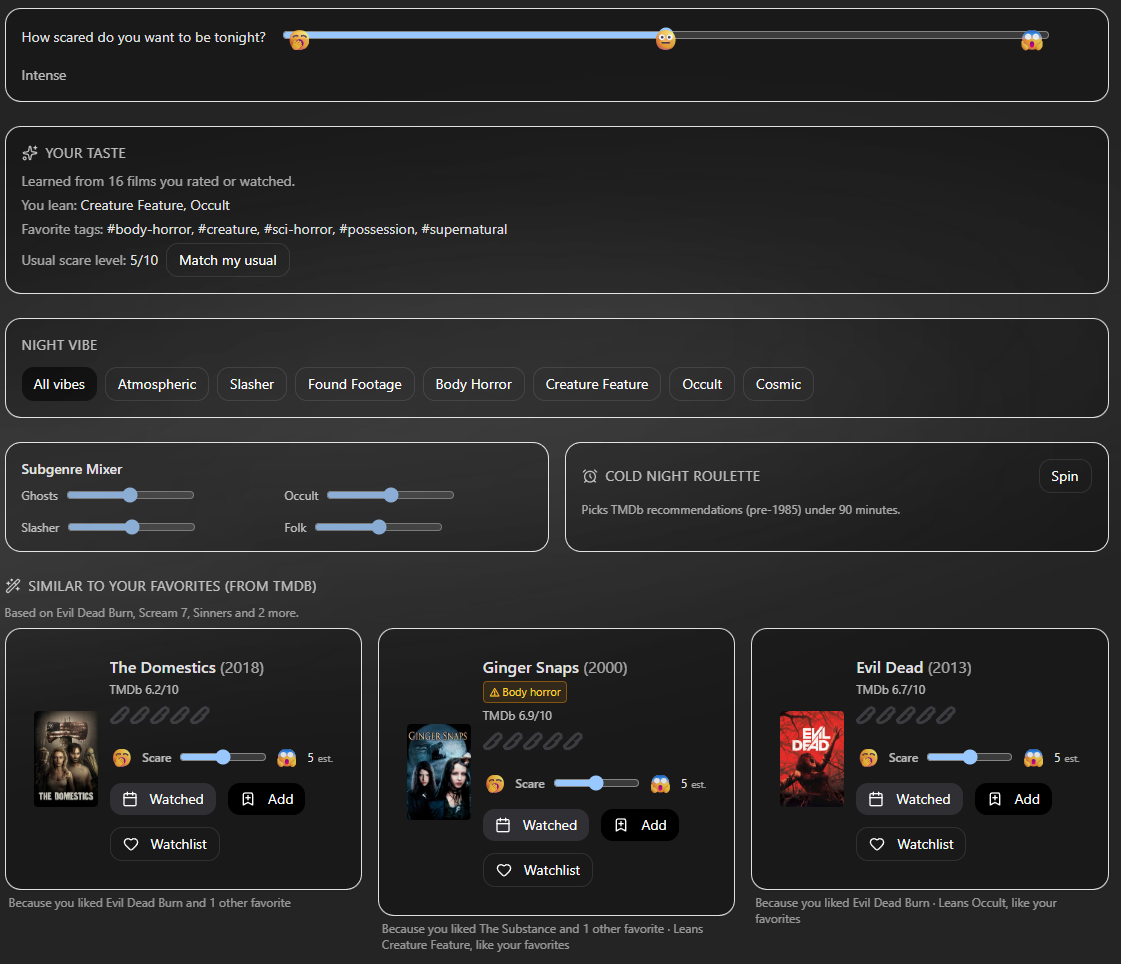This screenshot has height=964, width=1121.
Task: Select the Atmospheric vibe
Action: click(157, 384)
